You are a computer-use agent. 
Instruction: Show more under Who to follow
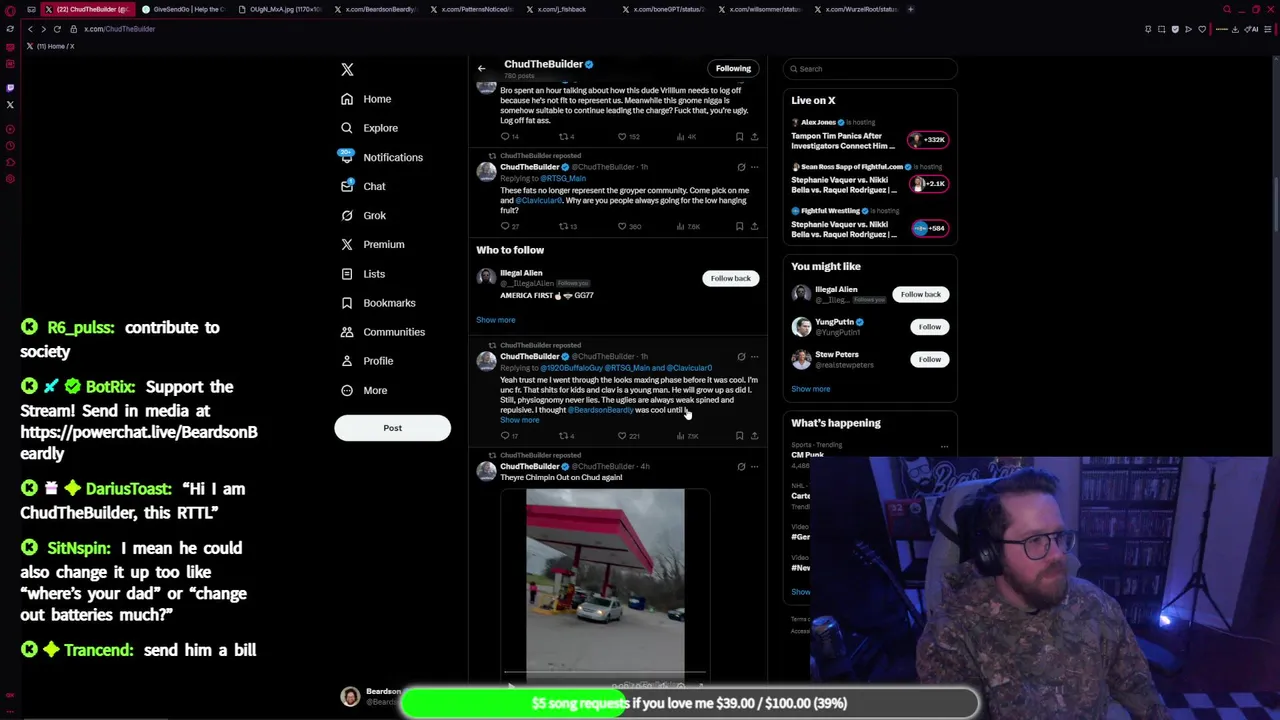(x=496, y=320)
